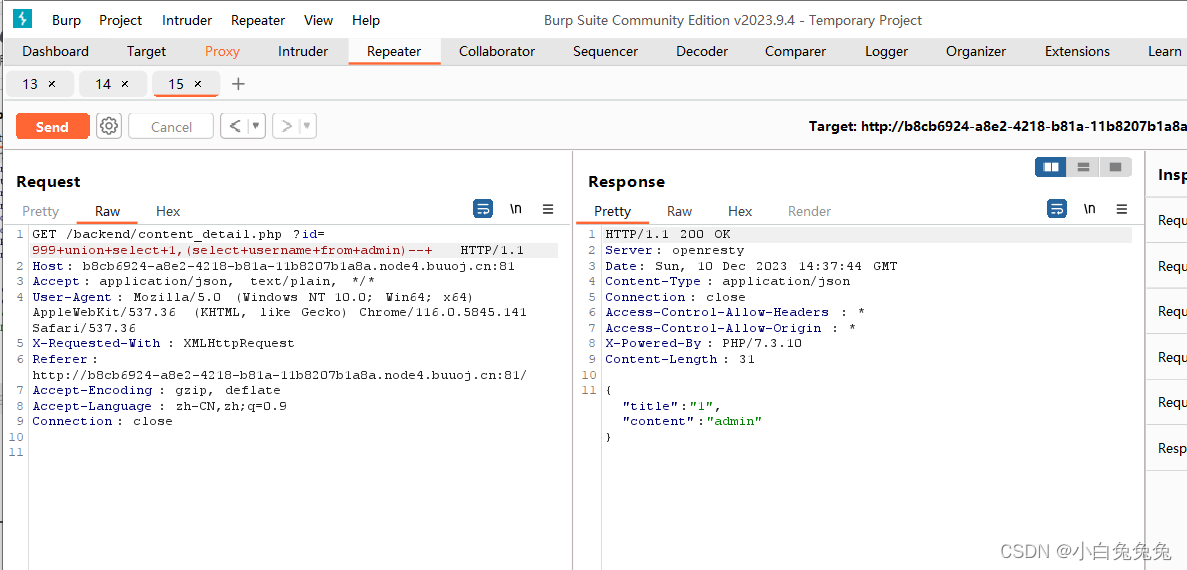Show Request in Hex view
This screenshot has width=1187, height=570.
[168, 211]
